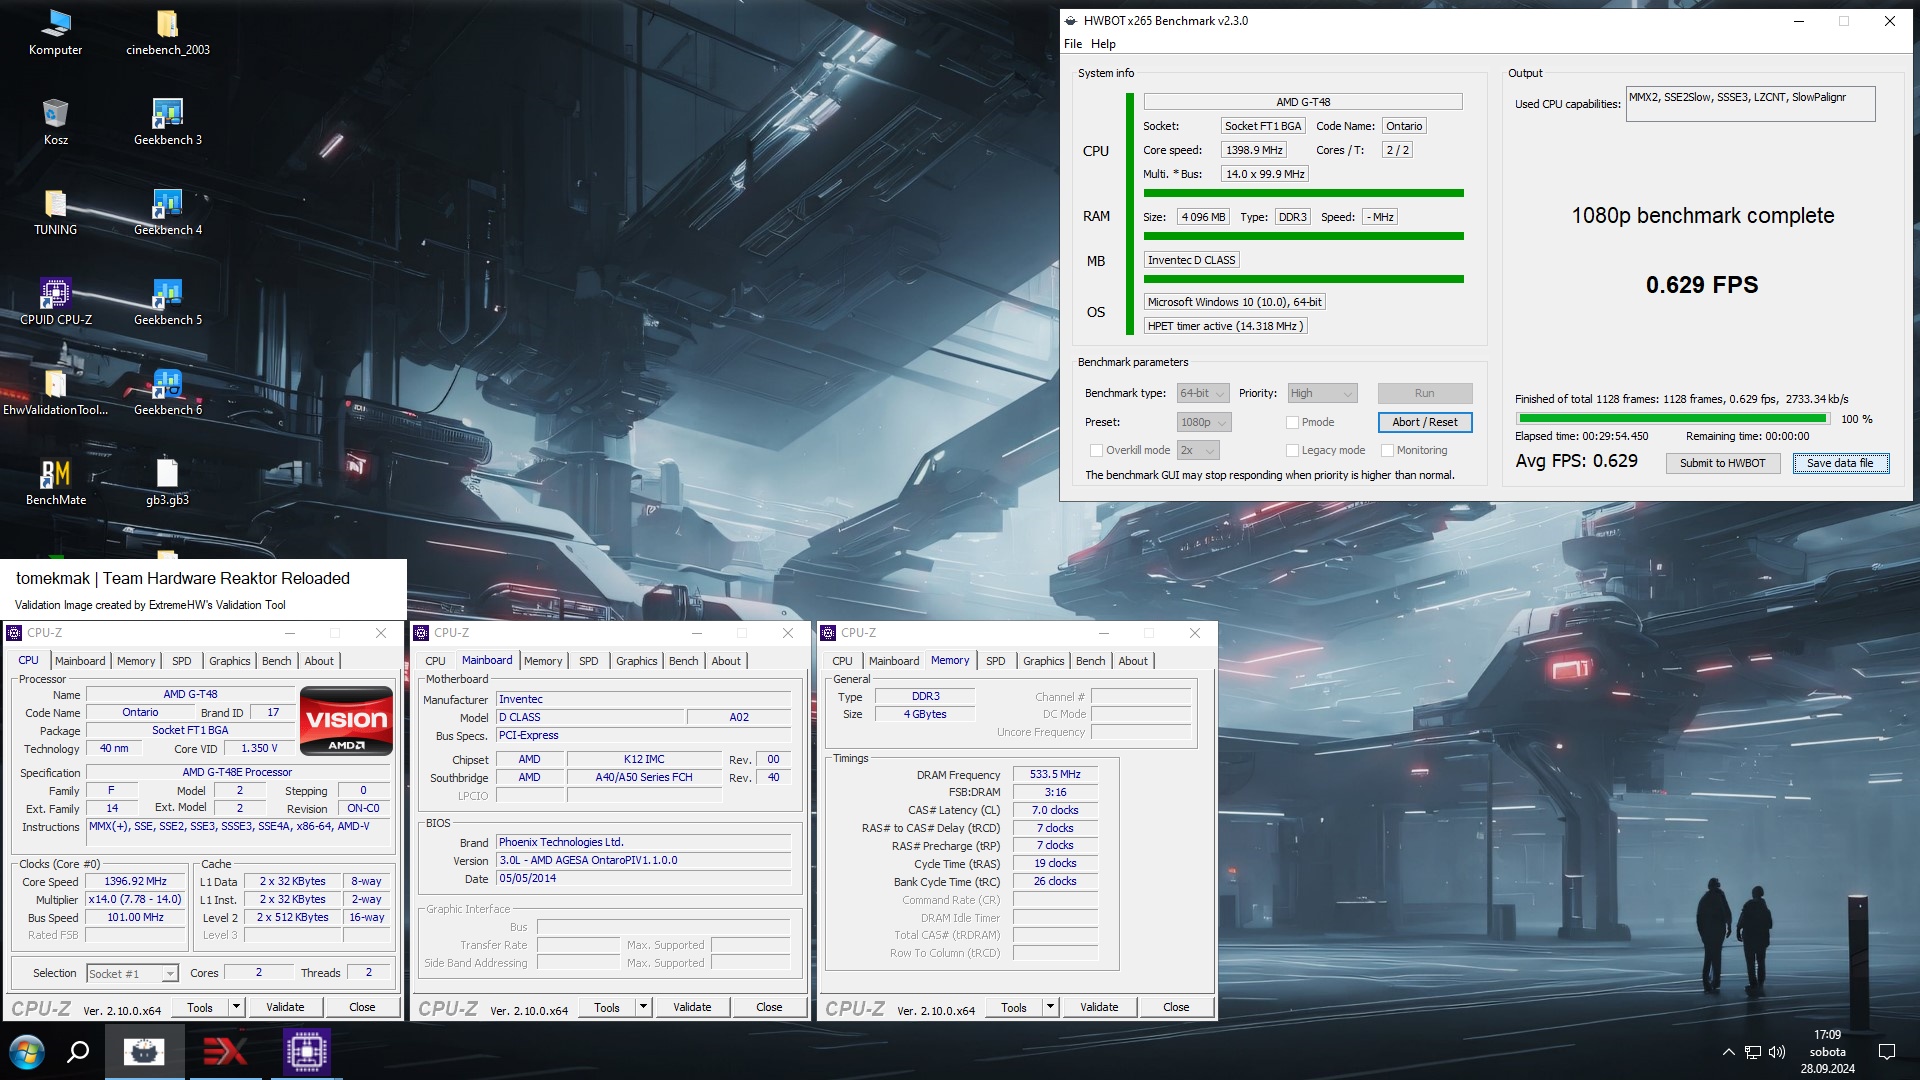Open the TUNING folder icon

coord(56,212)
